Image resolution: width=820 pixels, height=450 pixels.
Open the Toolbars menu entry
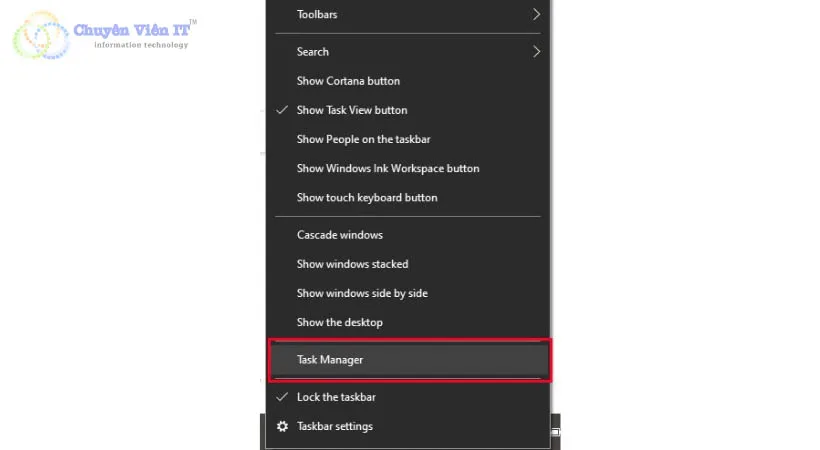[317, 15]
